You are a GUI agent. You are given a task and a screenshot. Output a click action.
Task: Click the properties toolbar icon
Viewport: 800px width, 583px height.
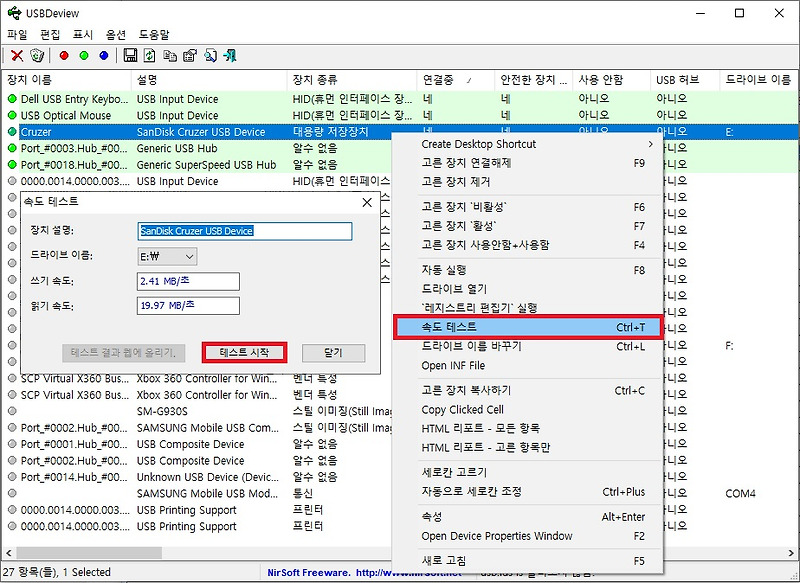[x=190, y=56]
